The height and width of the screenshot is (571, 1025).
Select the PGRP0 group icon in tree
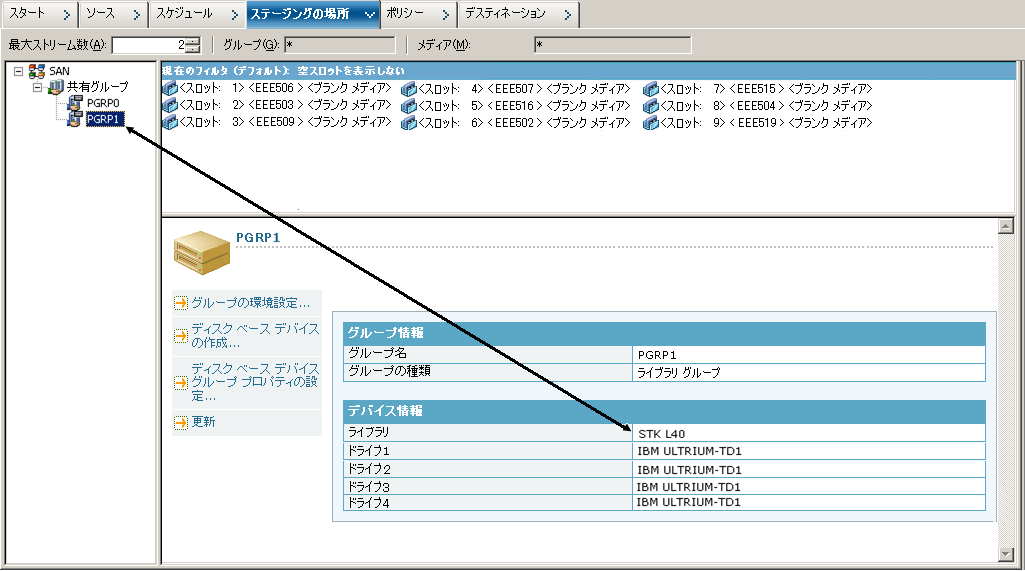click(75, 103)
